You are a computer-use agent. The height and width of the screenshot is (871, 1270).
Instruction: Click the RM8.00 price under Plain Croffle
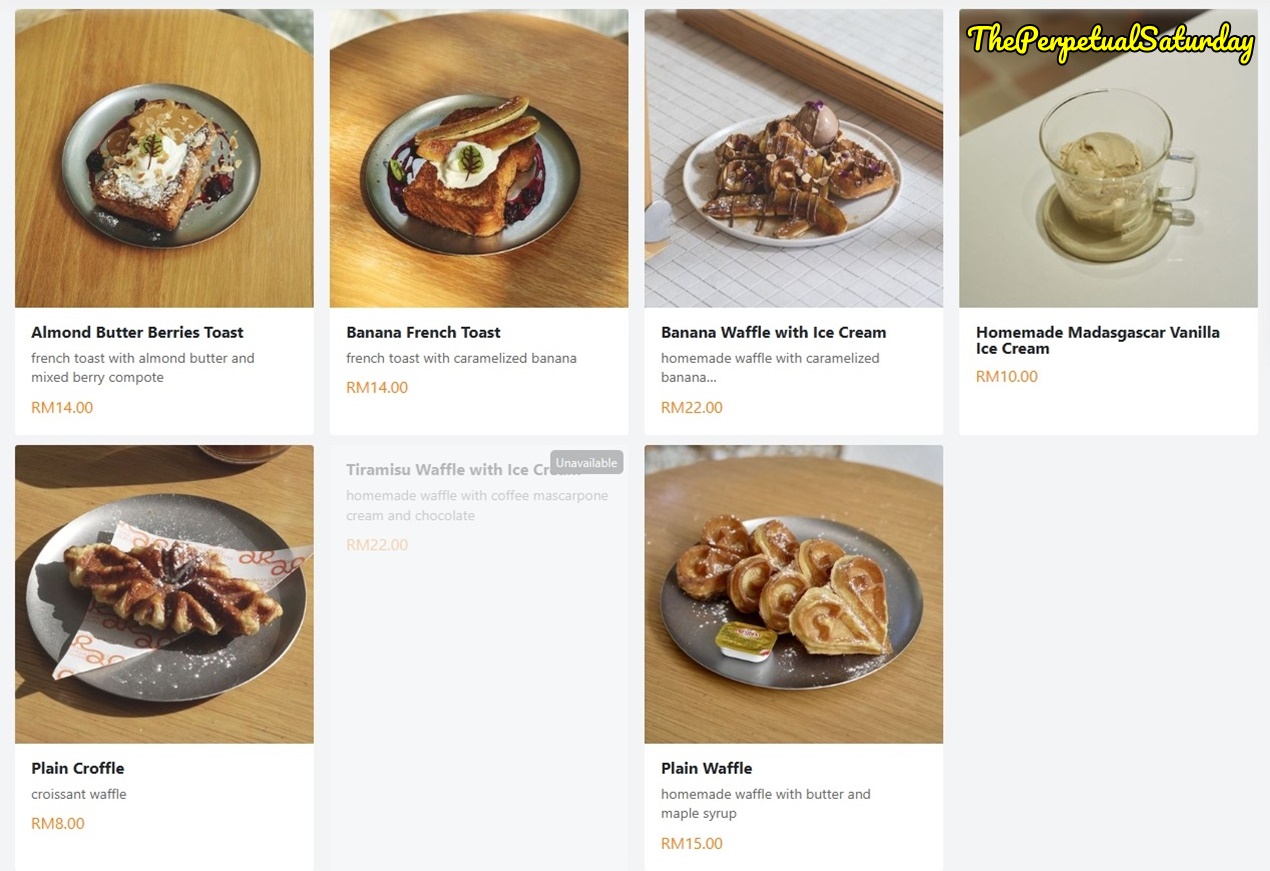coord(58,824)
